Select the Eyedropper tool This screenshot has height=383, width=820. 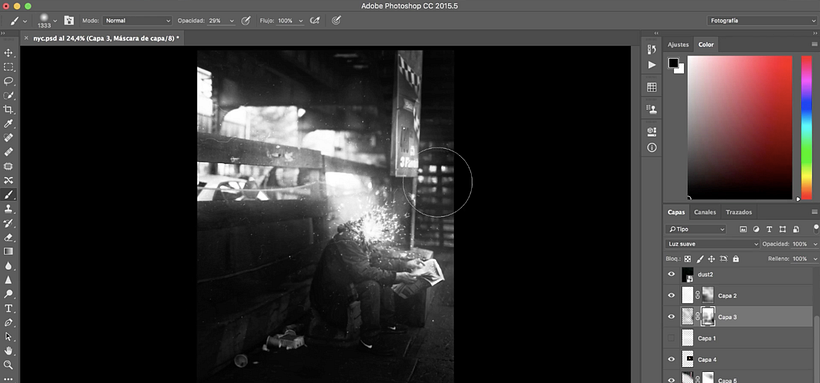click(x=8, y=123)
